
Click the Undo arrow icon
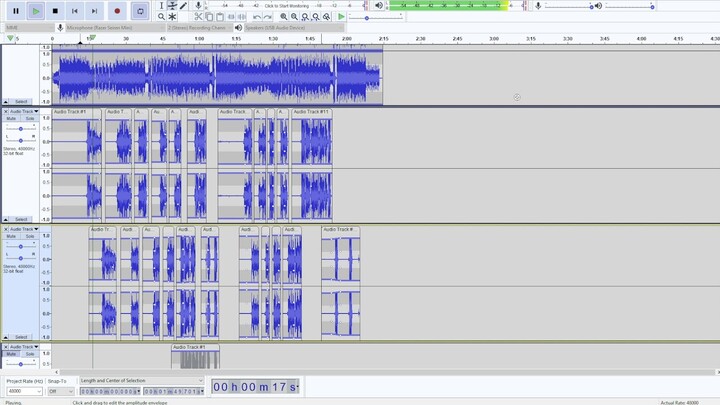(257, 17)
